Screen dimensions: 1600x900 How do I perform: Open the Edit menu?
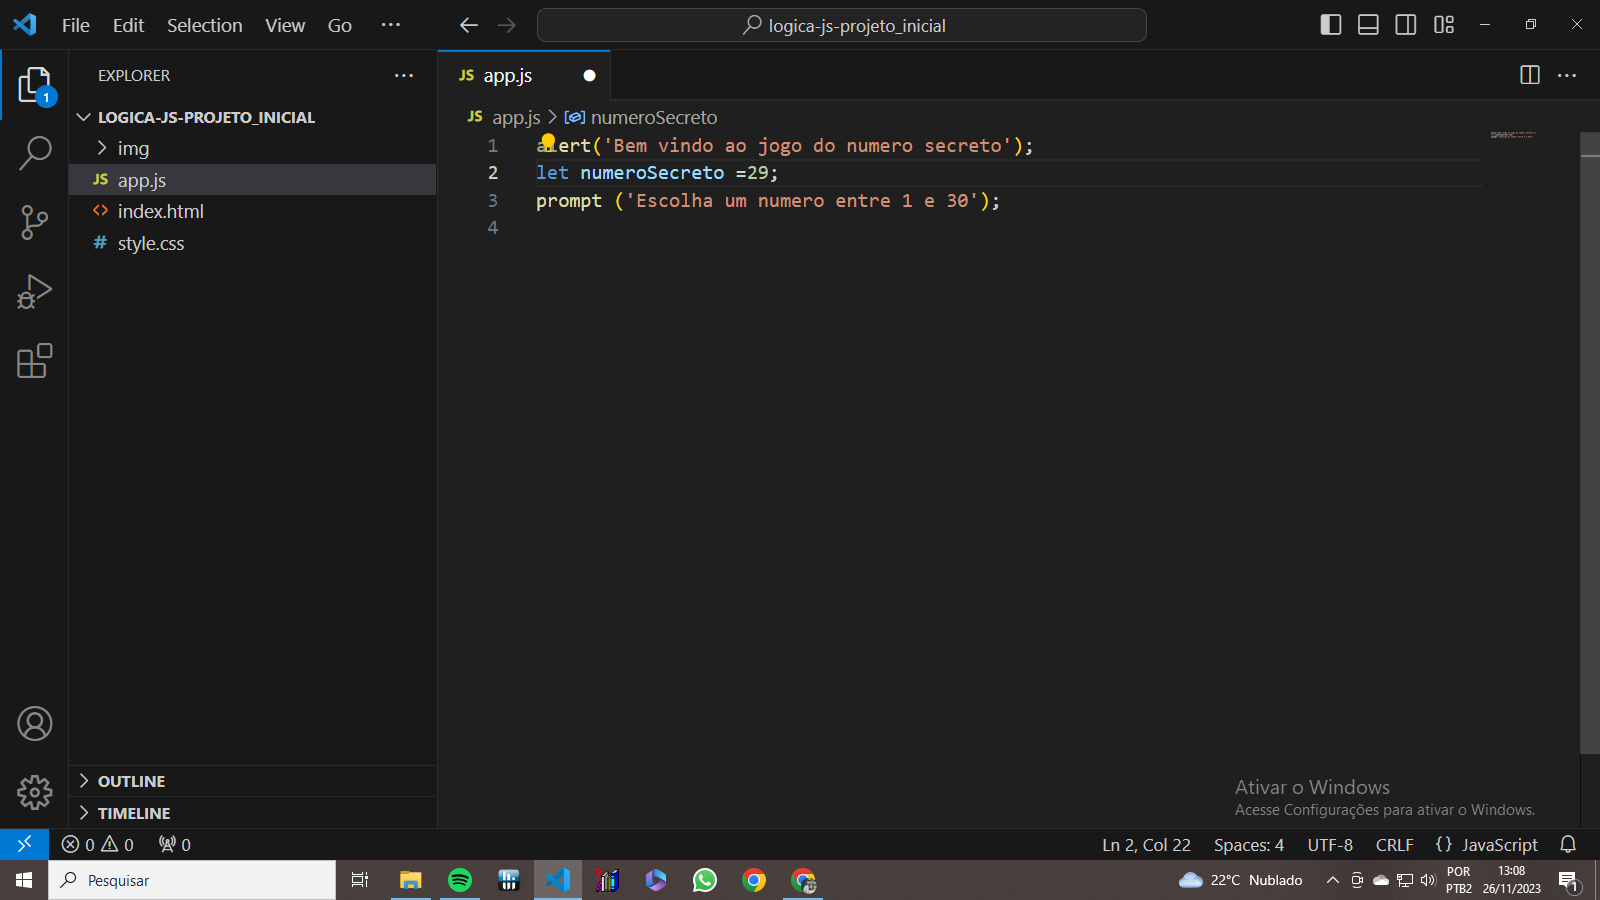click(x=128, y=25)
